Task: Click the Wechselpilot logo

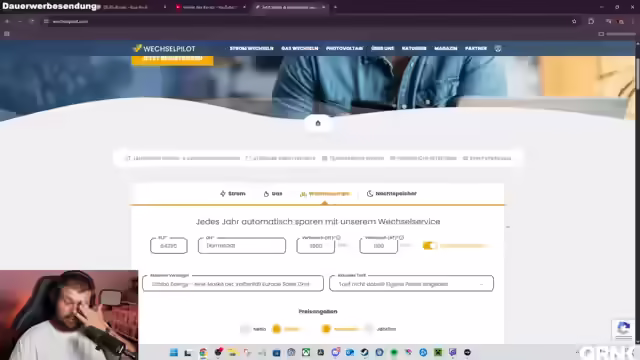Action: 164,49
